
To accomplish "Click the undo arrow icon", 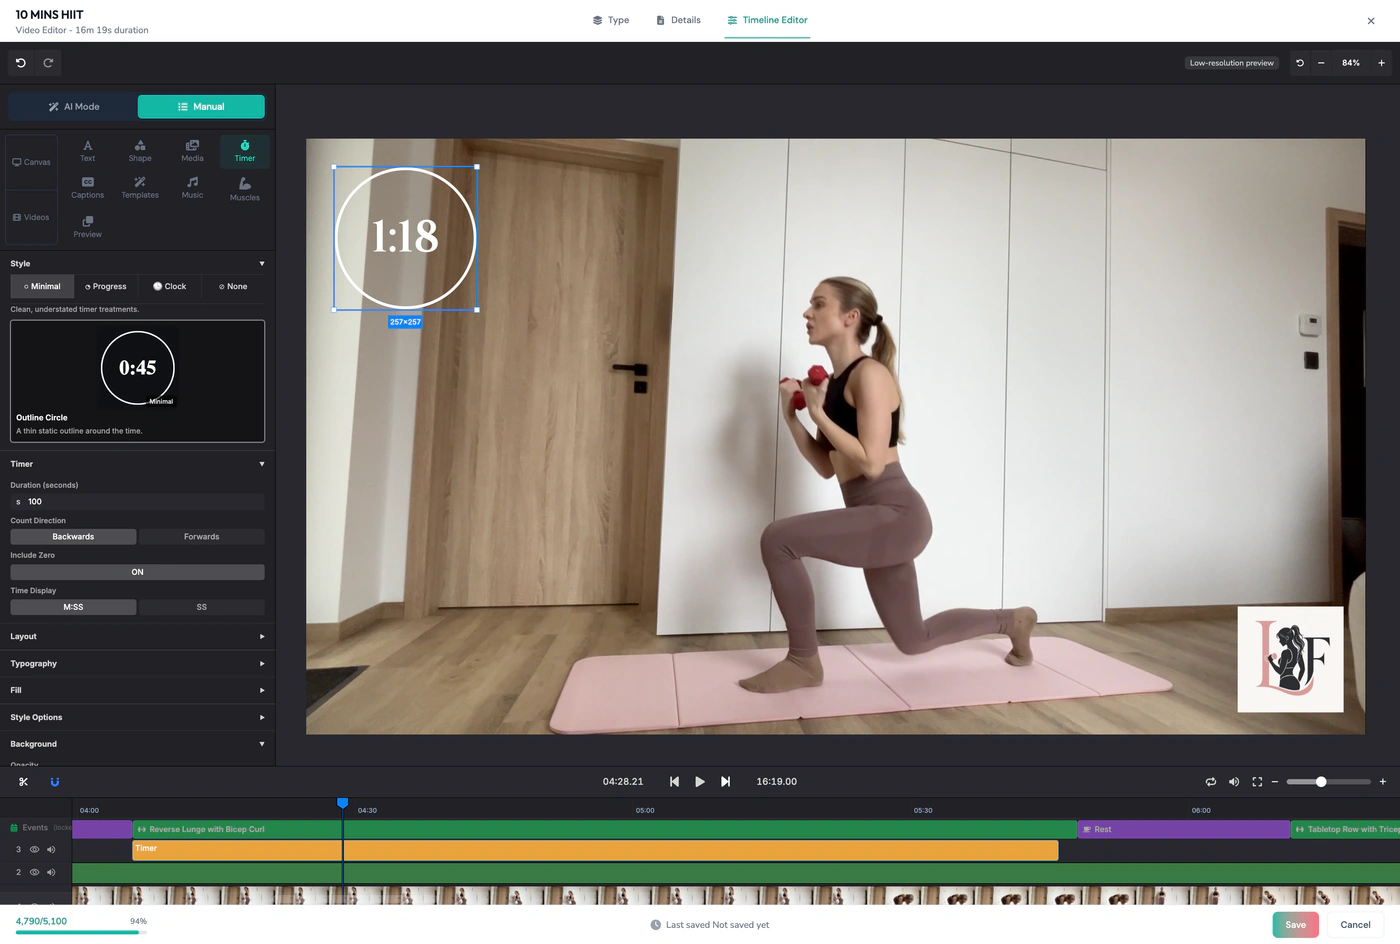I will (20, 63).
